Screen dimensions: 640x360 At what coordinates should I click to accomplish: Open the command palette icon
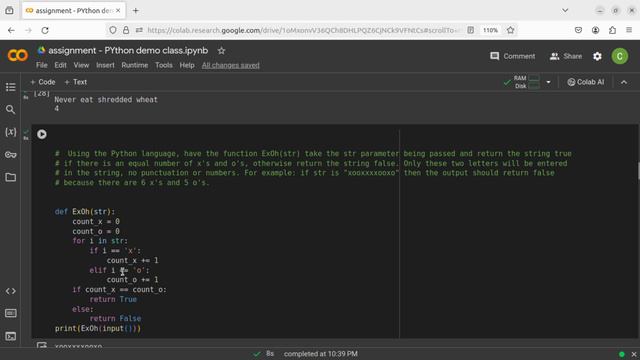pos(11,313)
